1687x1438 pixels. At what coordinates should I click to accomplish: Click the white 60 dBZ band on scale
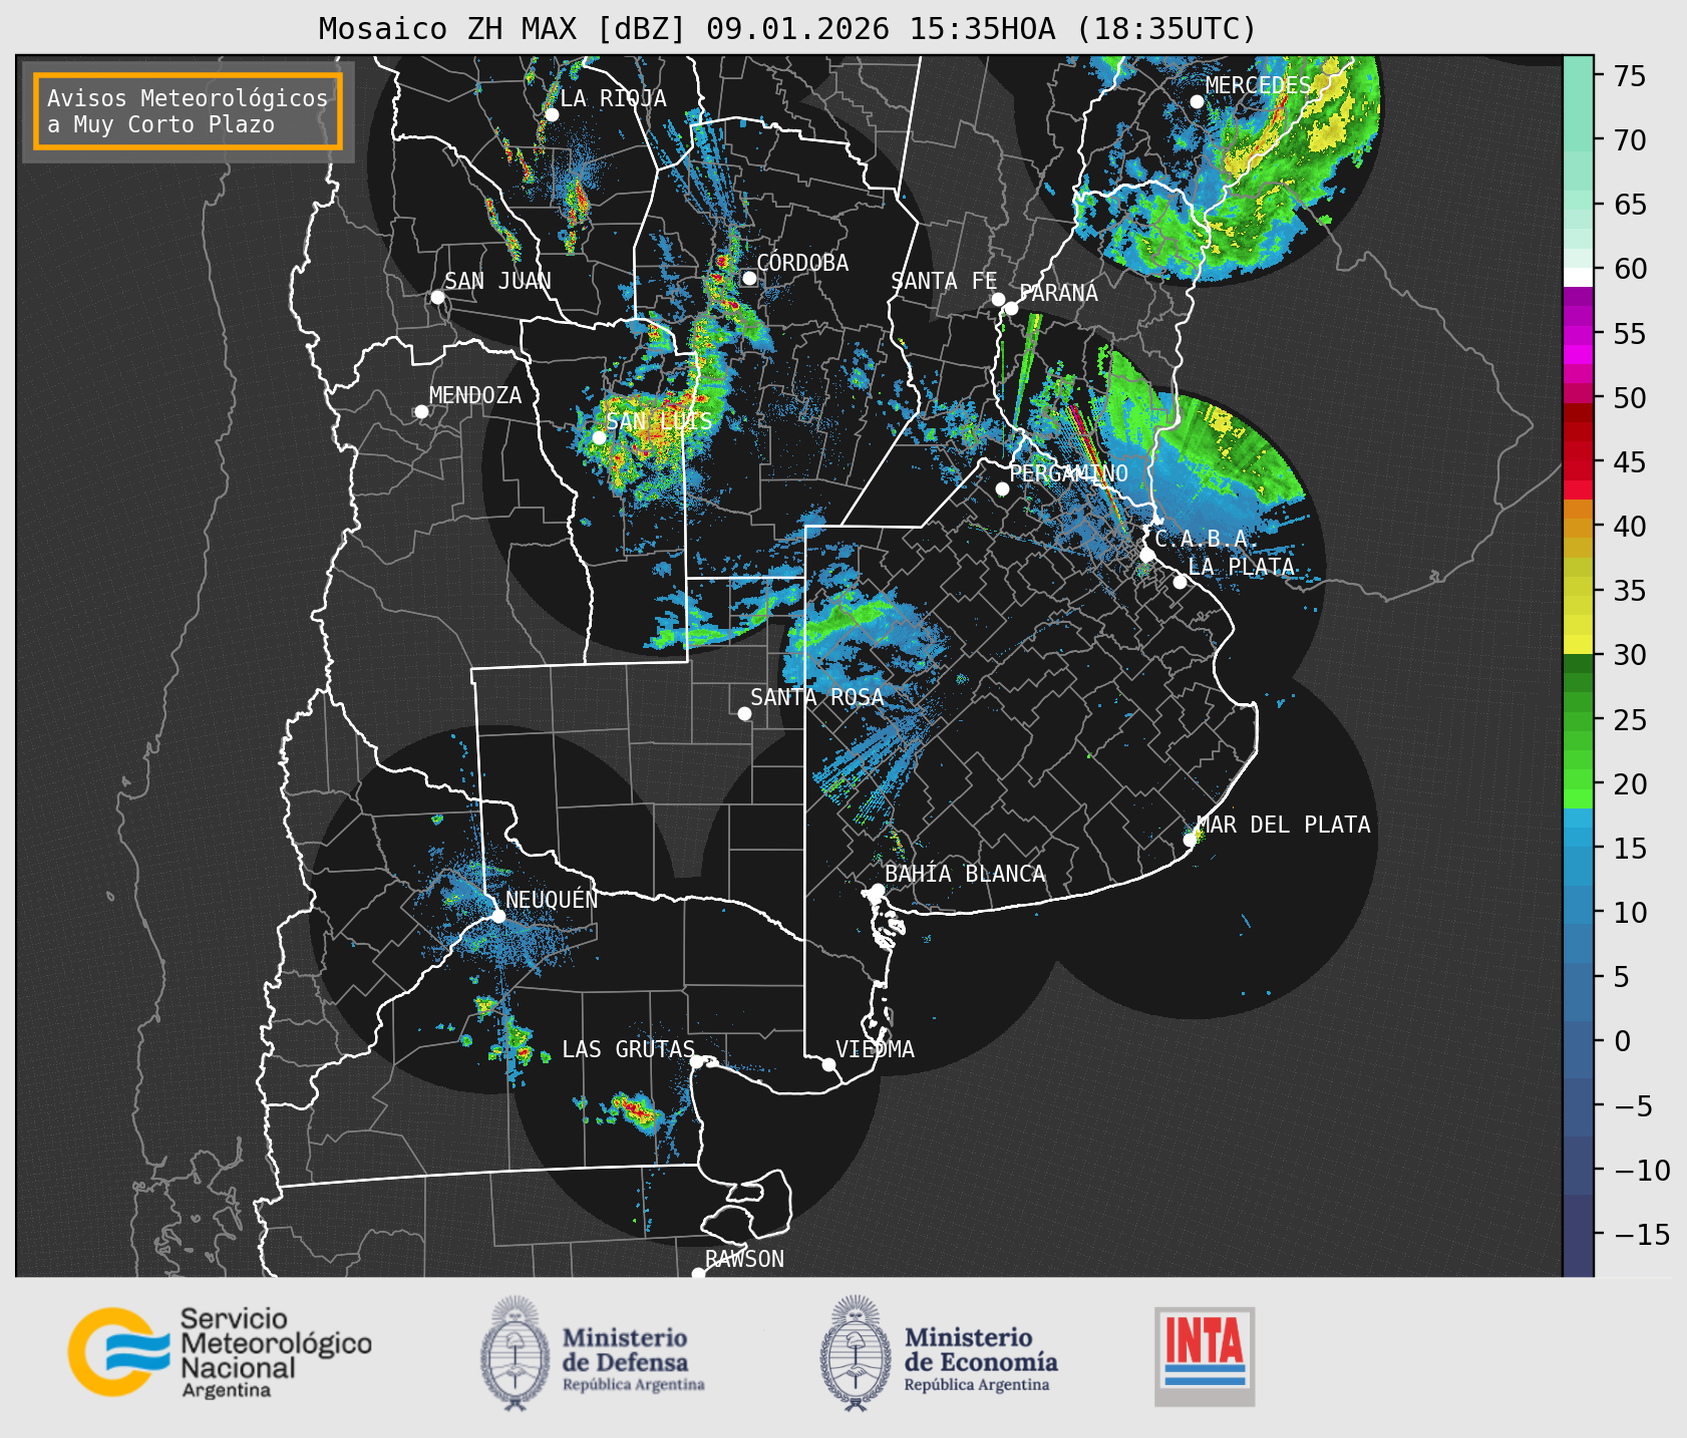(x=1578, y=276)
